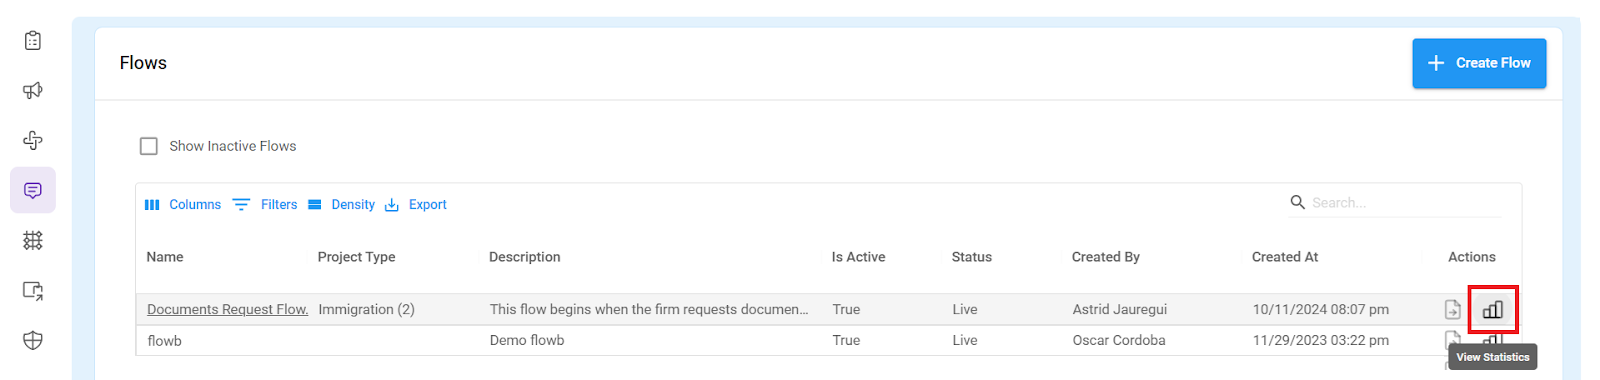Screen dimensions: 1600x380
Task: Select the chat flows sidebar icon
Action: [x=33, y=190]
